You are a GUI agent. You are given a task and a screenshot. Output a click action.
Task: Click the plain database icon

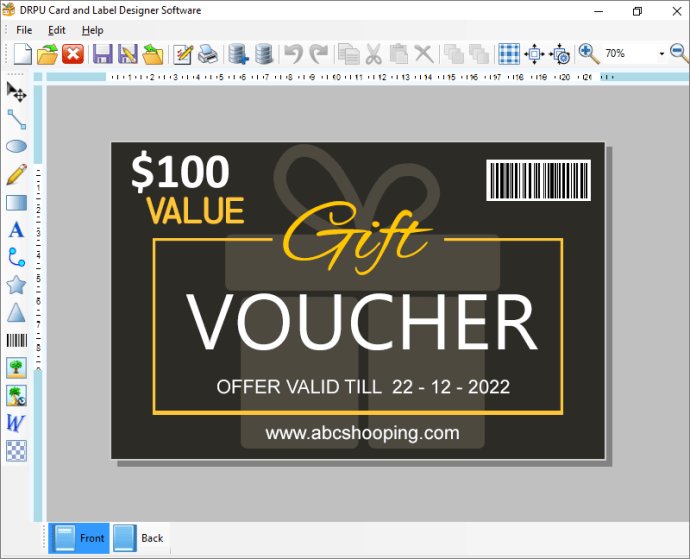(264, 54)
